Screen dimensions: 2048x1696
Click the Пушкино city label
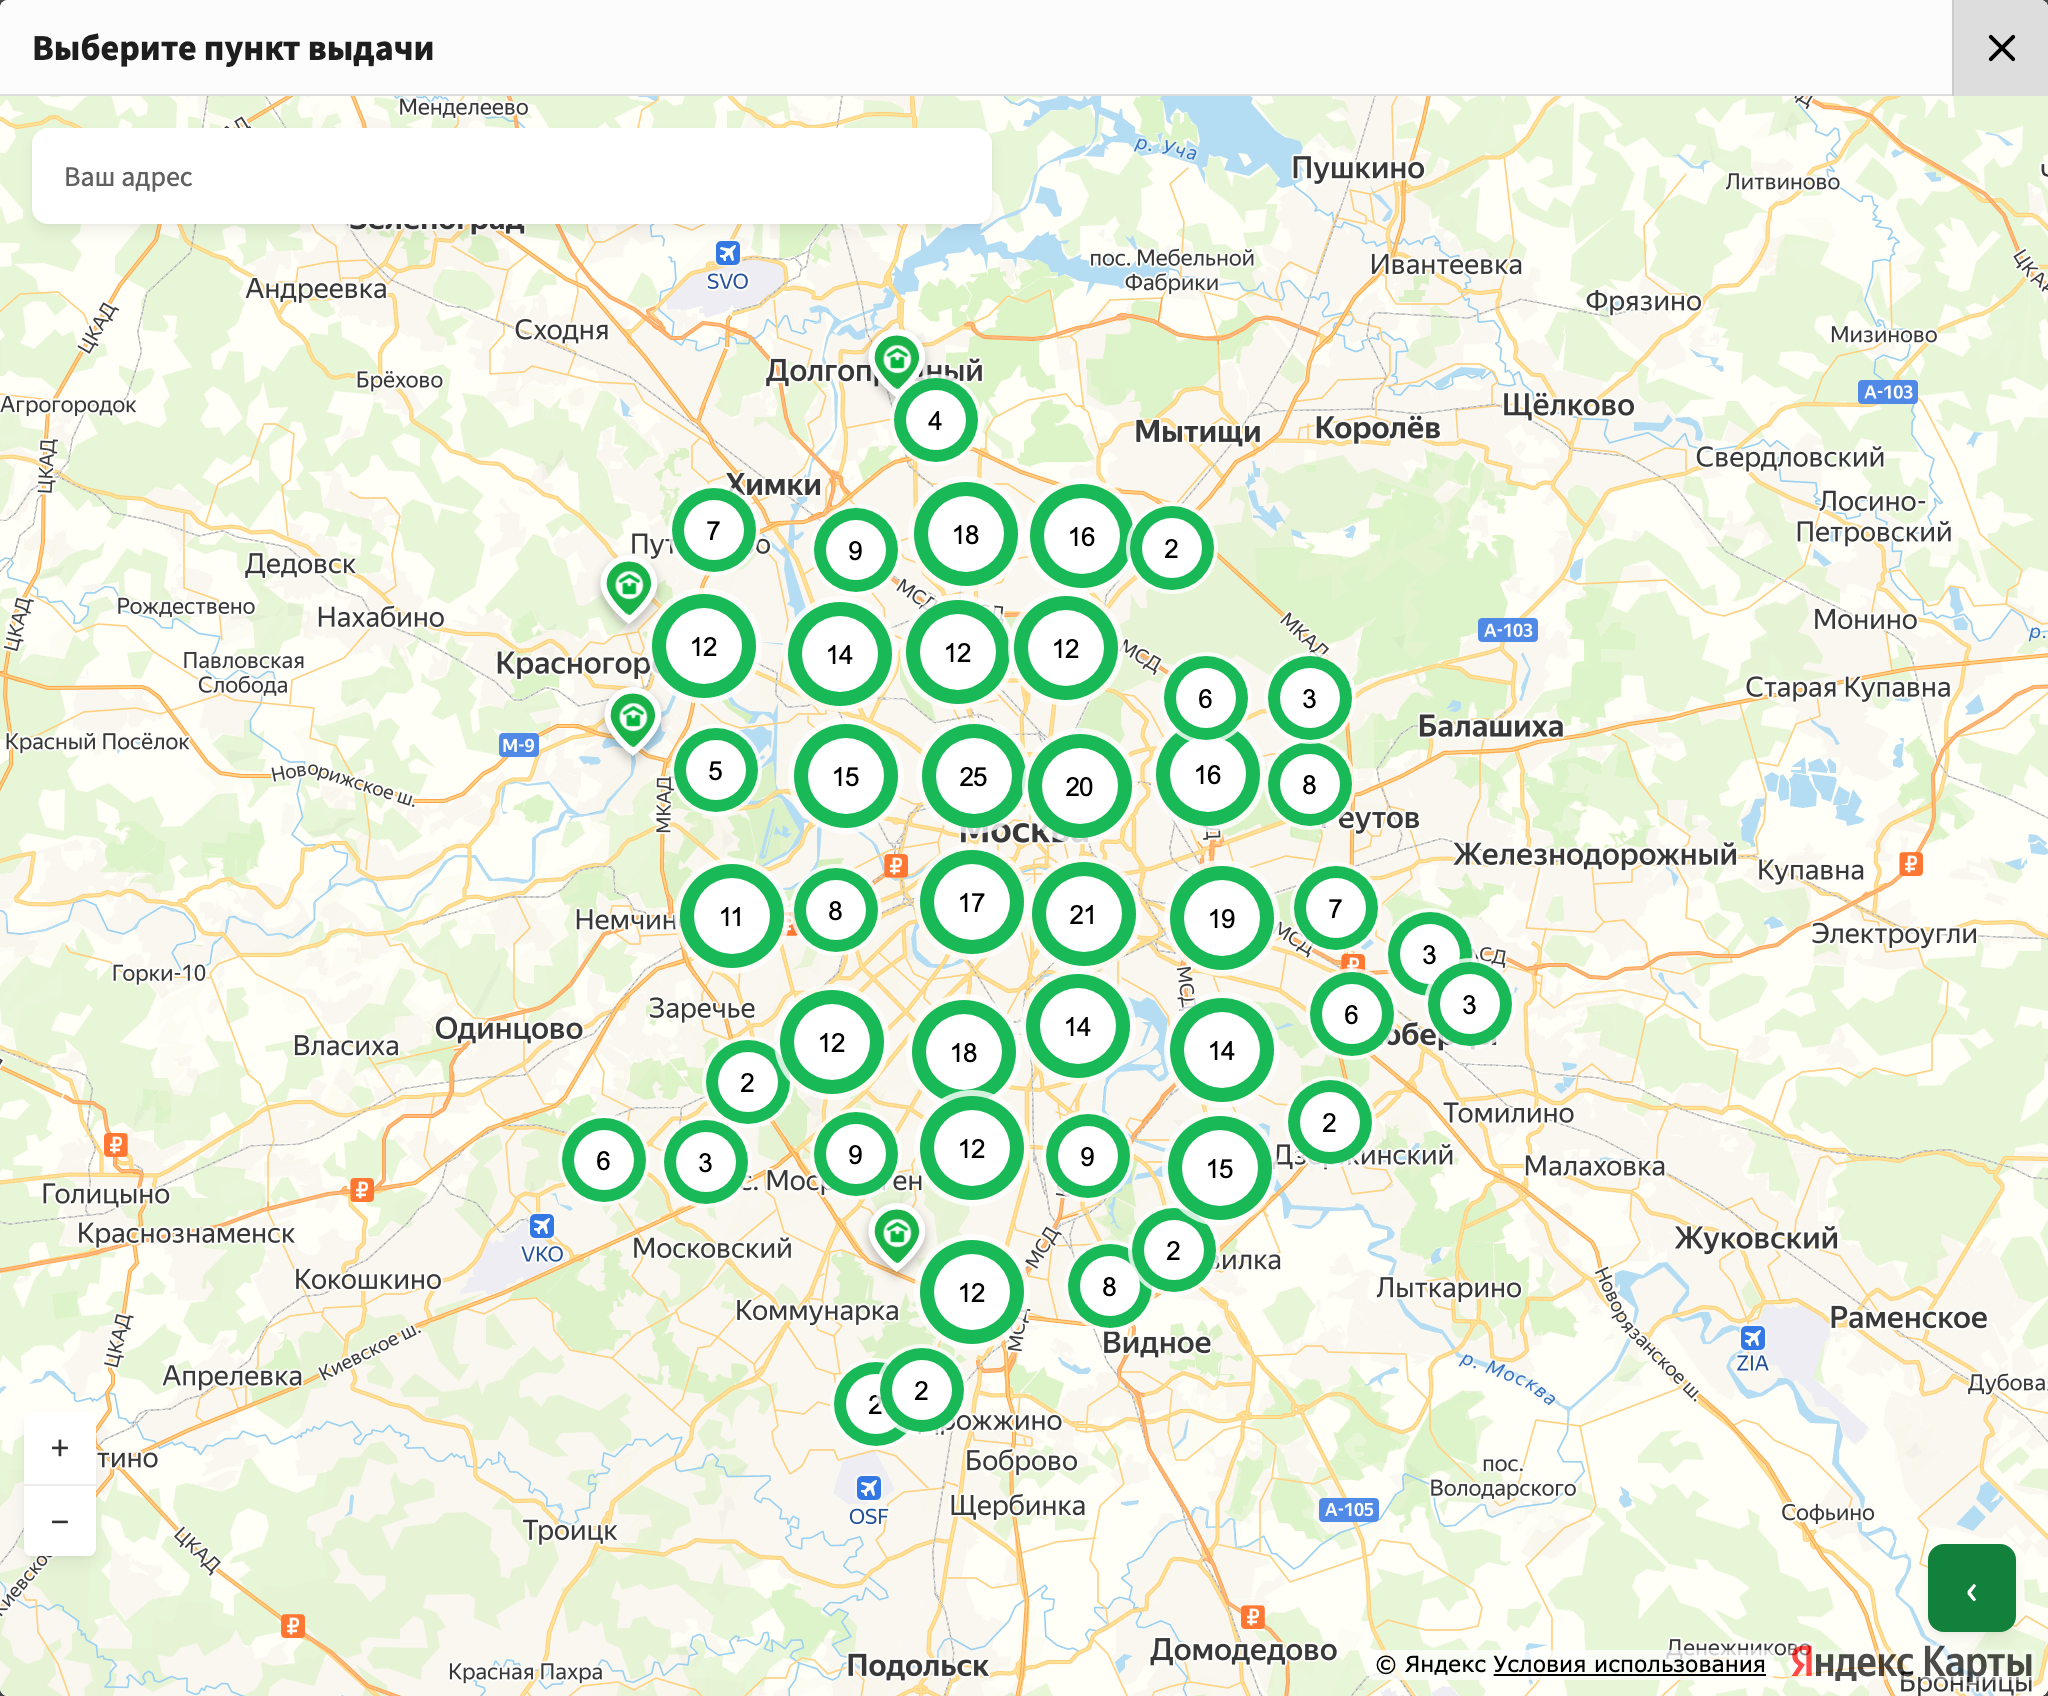[1358, 168]
